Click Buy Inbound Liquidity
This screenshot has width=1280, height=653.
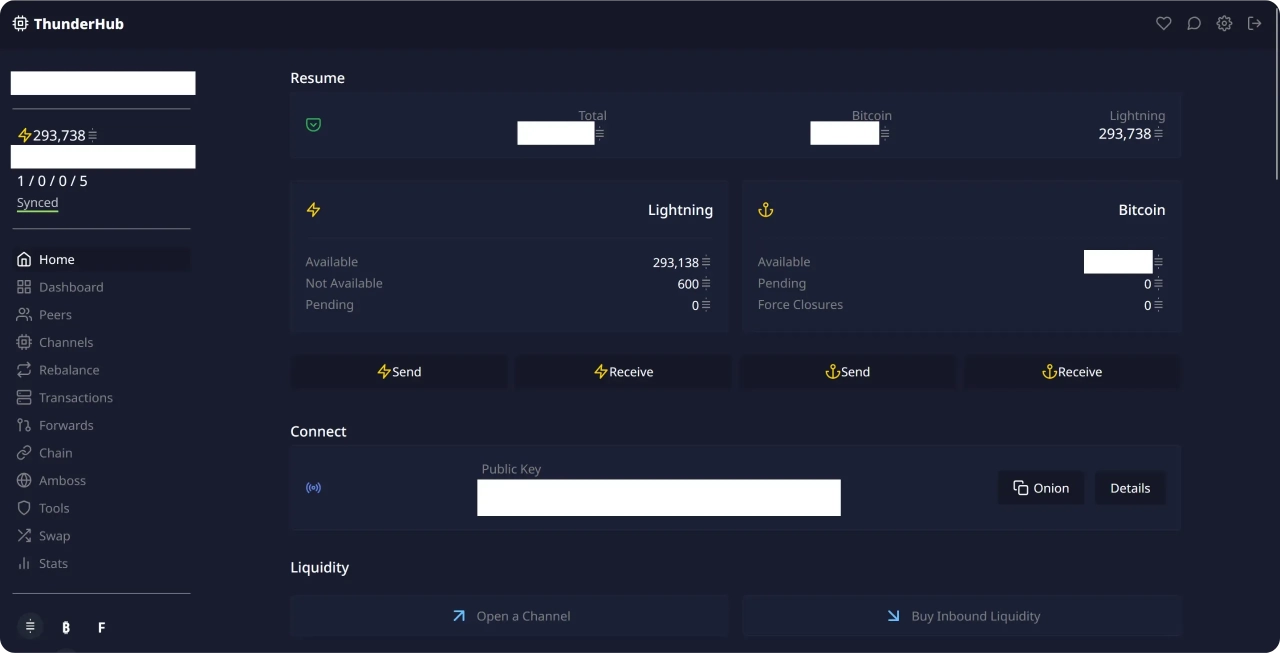[962, 616]
